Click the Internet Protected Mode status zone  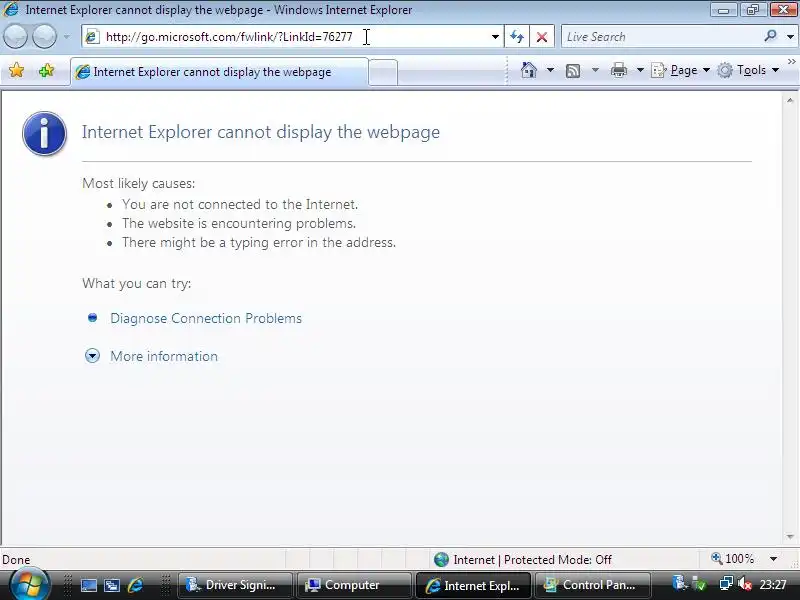(523, 560)
